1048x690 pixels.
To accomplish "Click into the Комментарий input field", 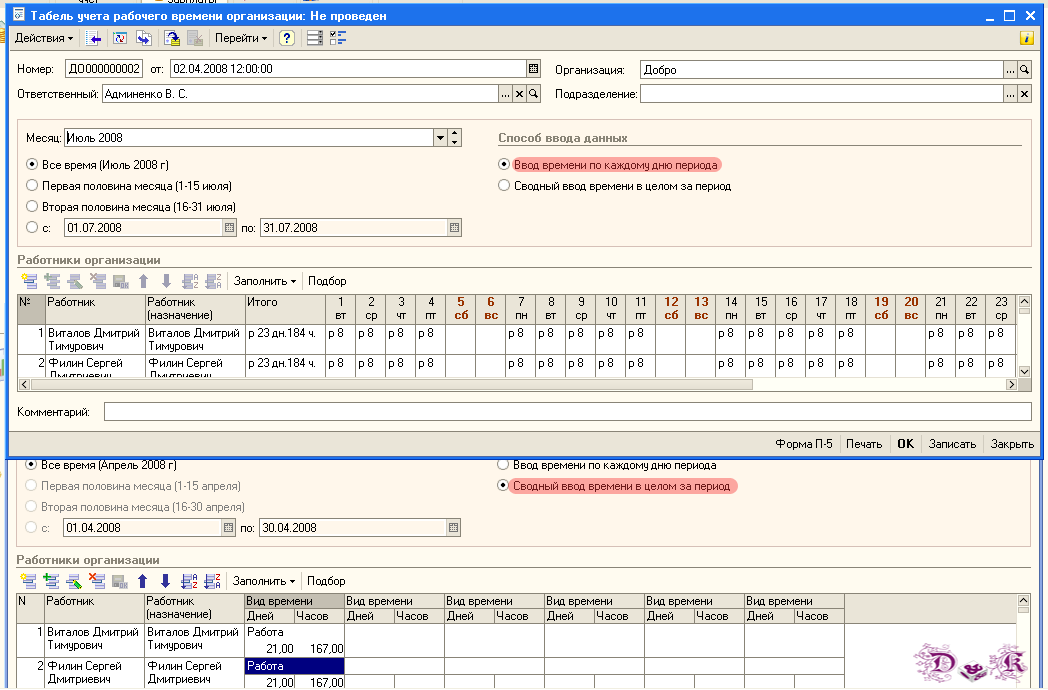I will [567, 412].
